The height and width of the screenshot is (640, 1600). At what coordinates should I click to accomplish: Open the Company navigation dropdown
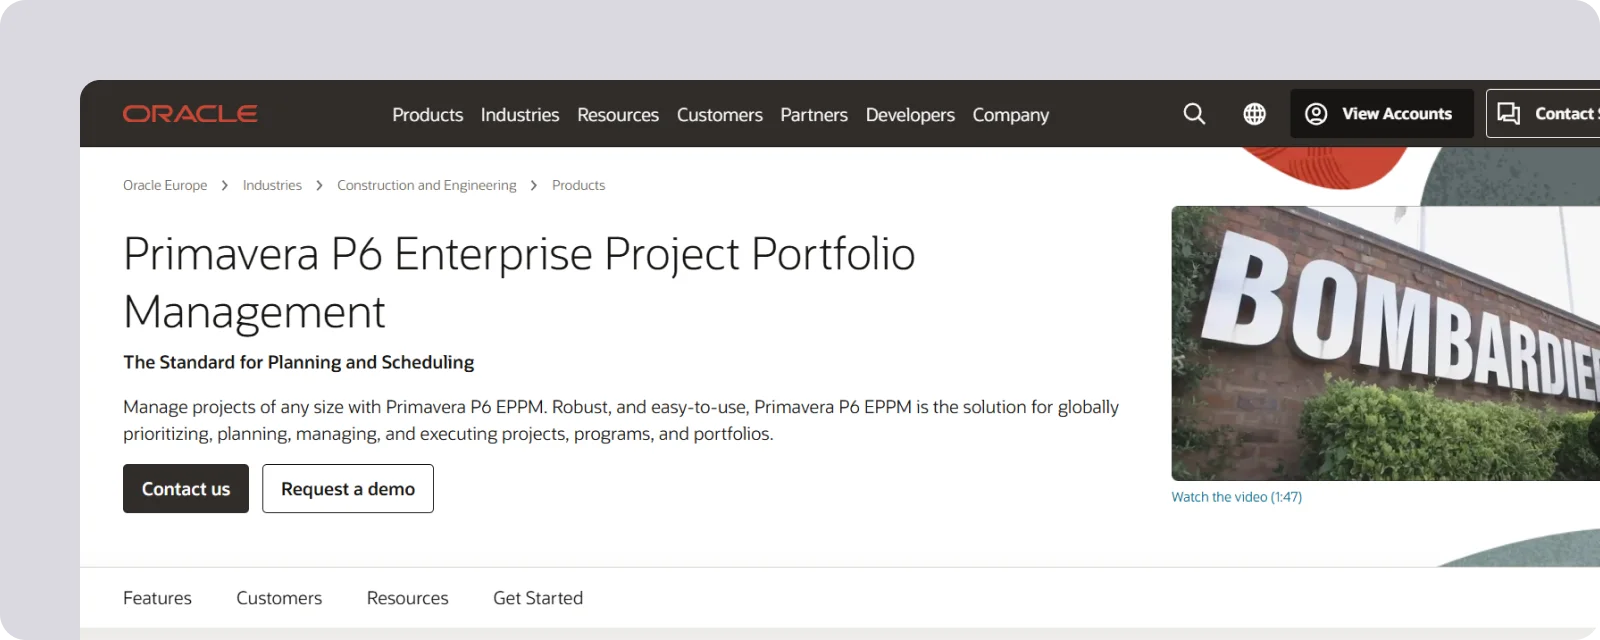(1010, 114)
